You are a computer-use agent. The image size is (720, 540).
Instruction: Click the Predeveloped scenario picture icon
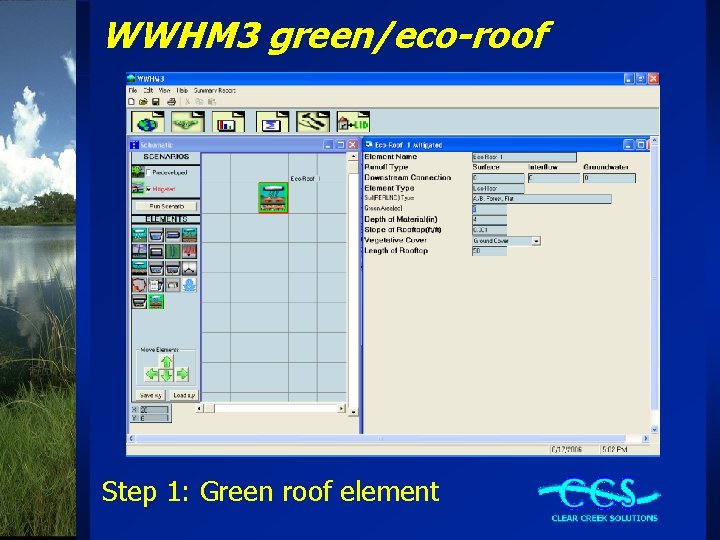pos(138,172)
